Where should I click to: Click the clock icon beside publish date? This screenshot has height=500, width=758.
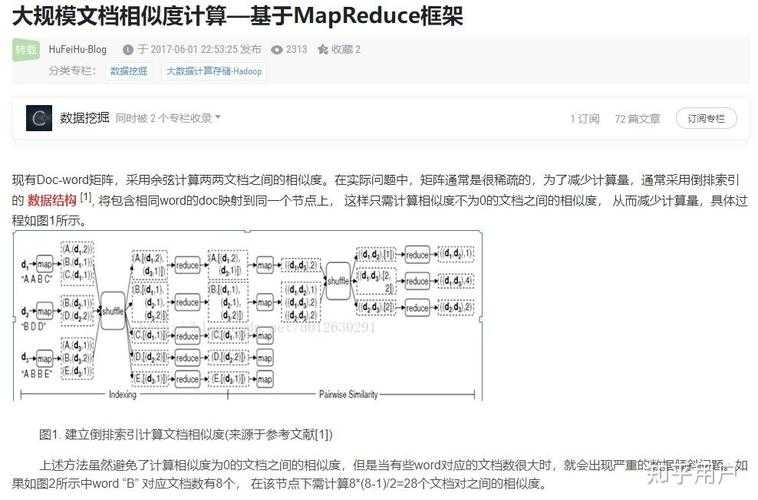[x=128, y=49]
